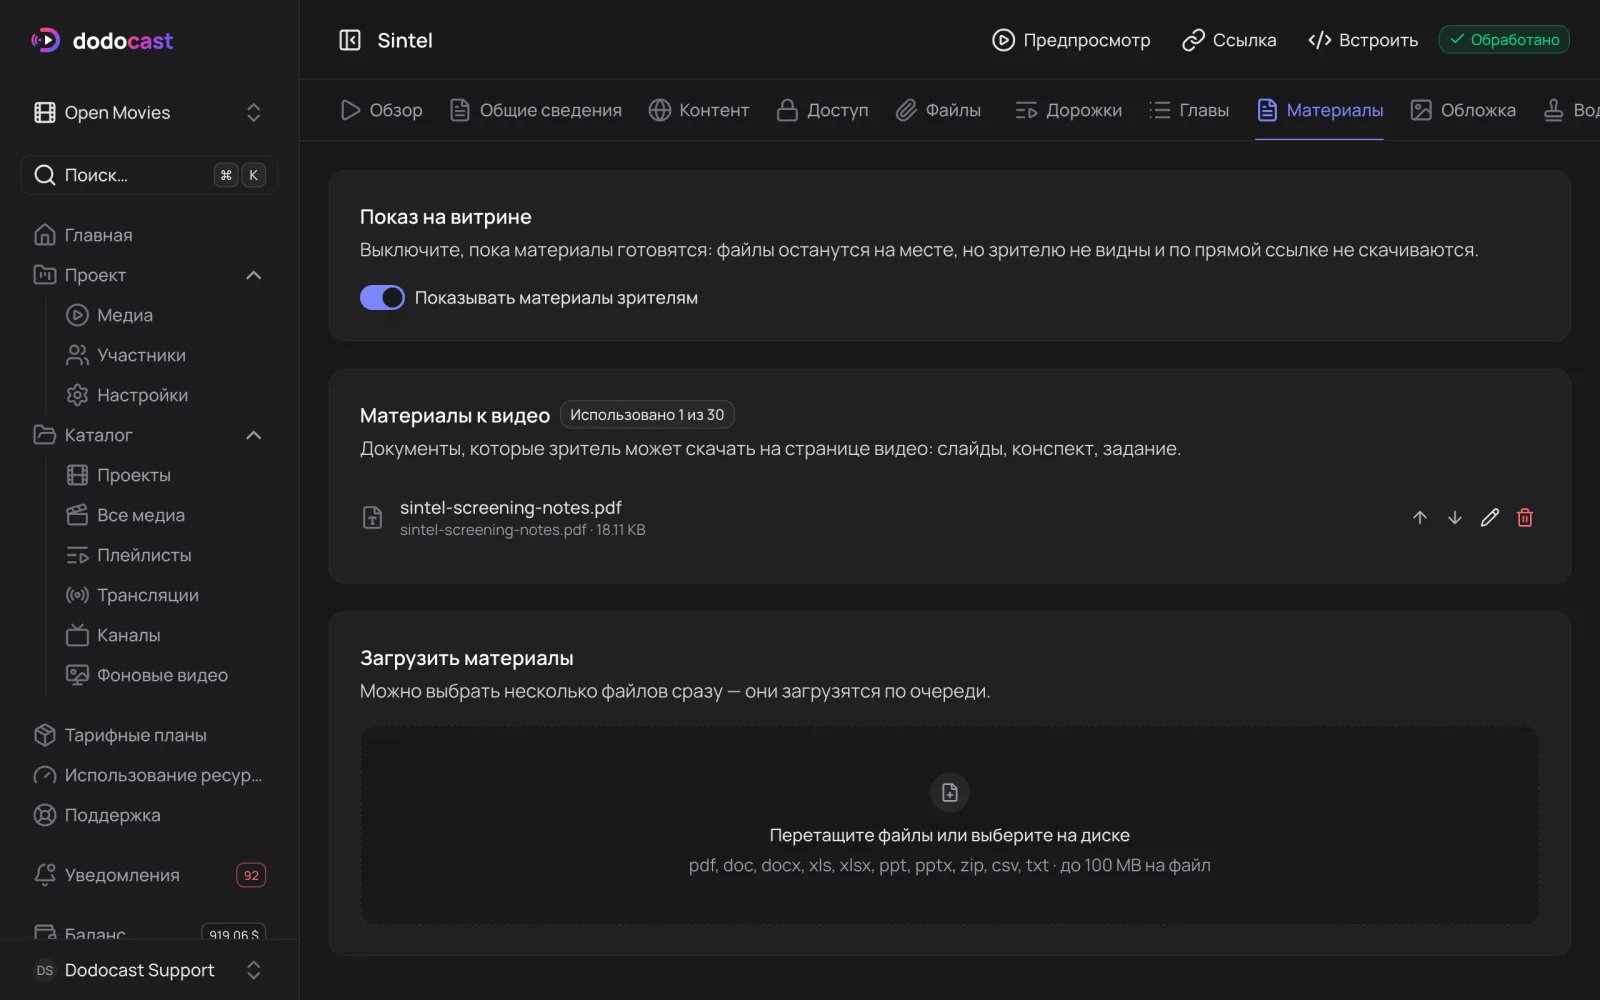Edit sintel-screening-notes.pdf with the pencil icon

tap(1490, 517)
